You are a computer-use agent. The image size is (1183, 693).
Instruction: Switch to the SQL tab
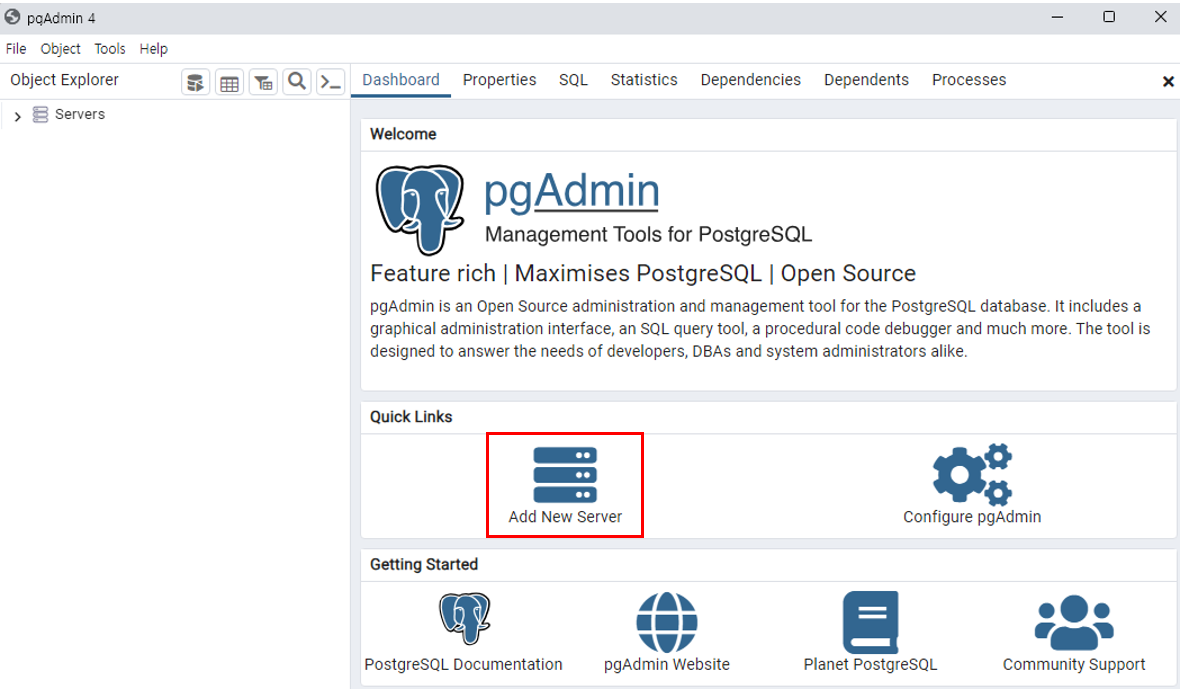573,80
